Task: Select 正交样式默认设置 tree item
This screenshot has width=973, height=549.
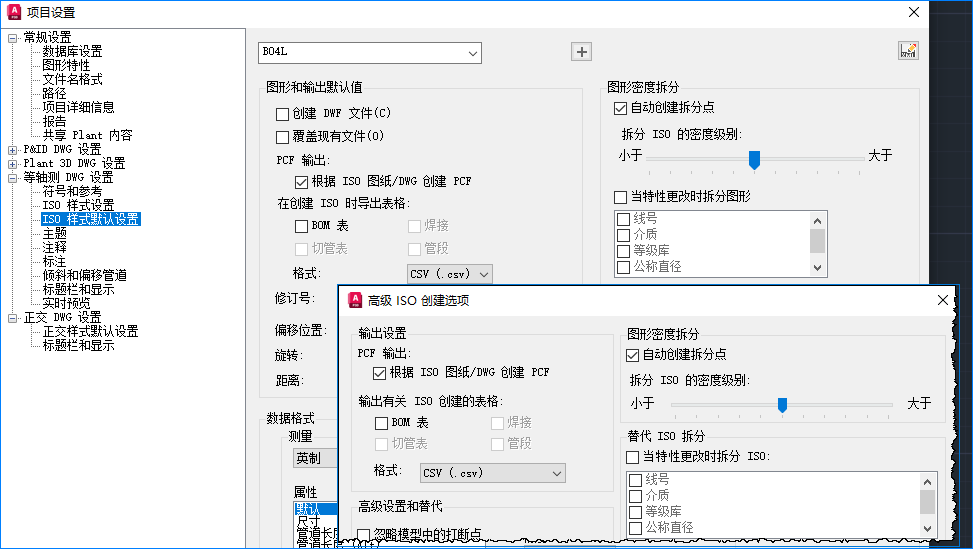Action: [91, 331]
